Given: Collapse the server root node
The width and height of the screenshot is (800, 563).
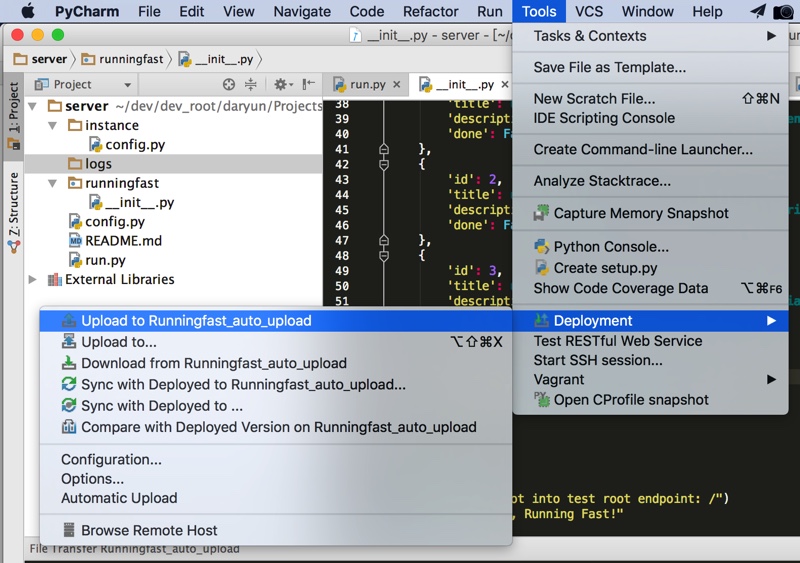Looking at the screenshot, I should click(33, 106).
